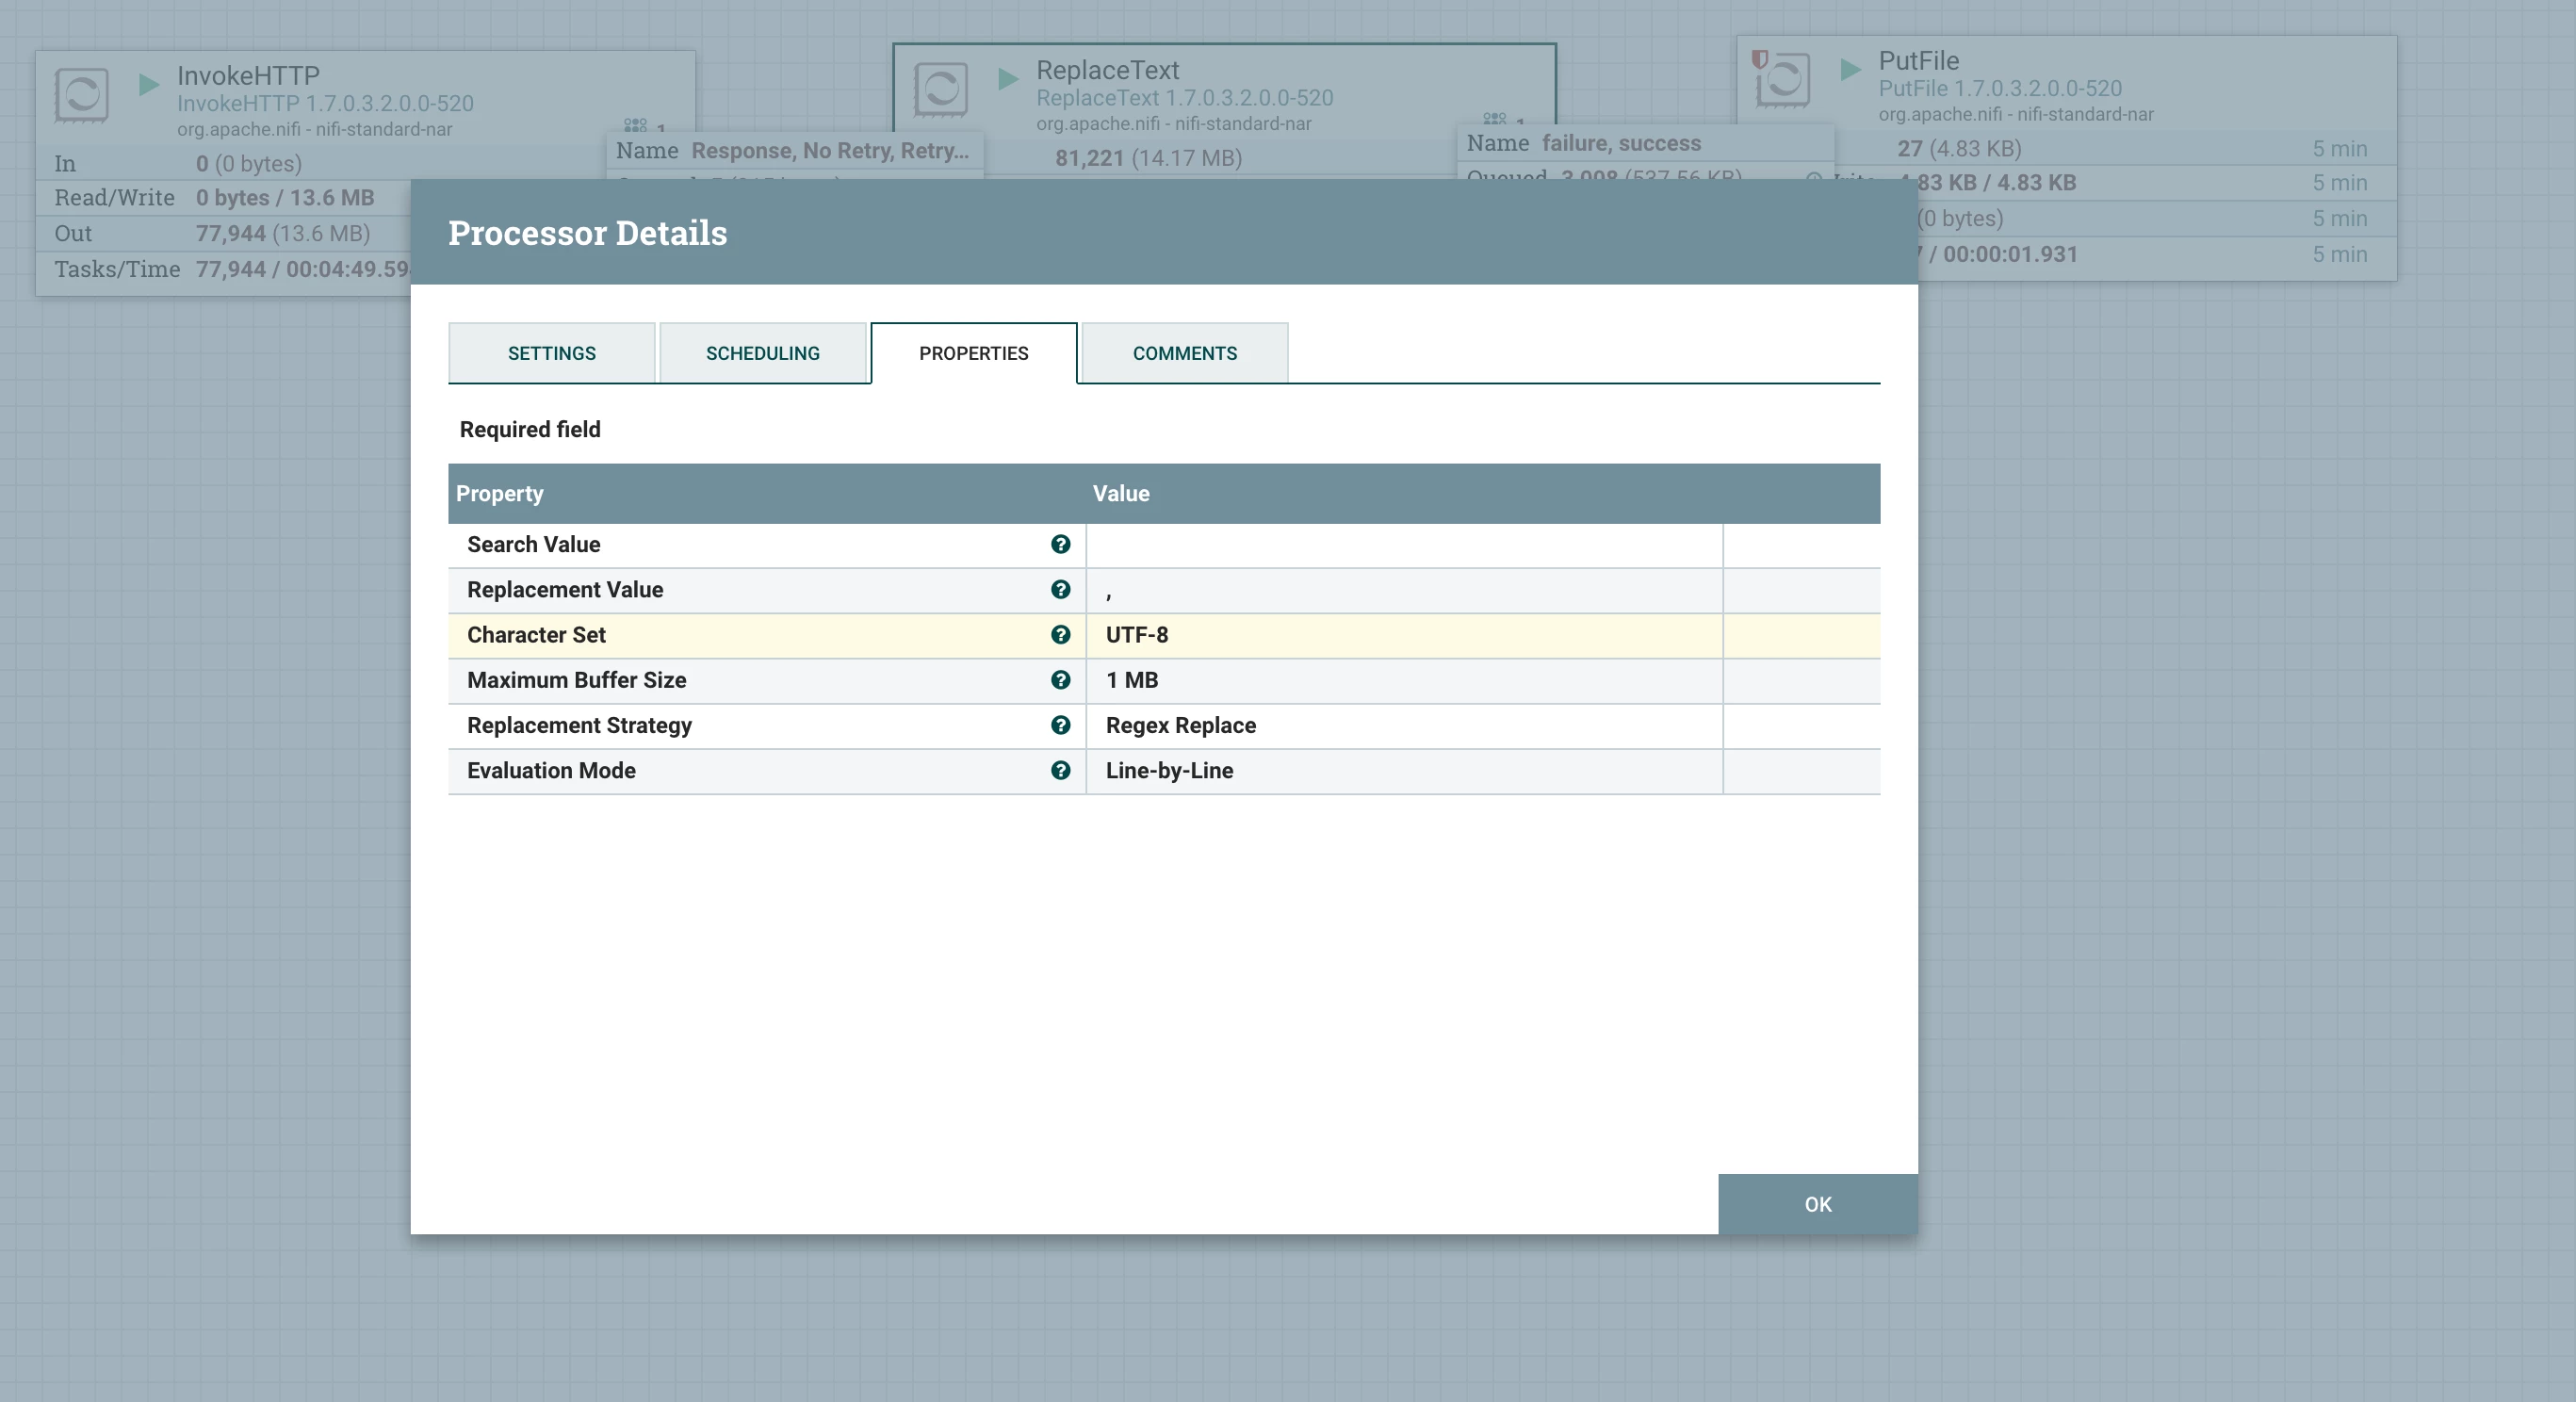Click the Regex Replace strategy value
2576x1402 pixels.
[x=1180, y=725]
